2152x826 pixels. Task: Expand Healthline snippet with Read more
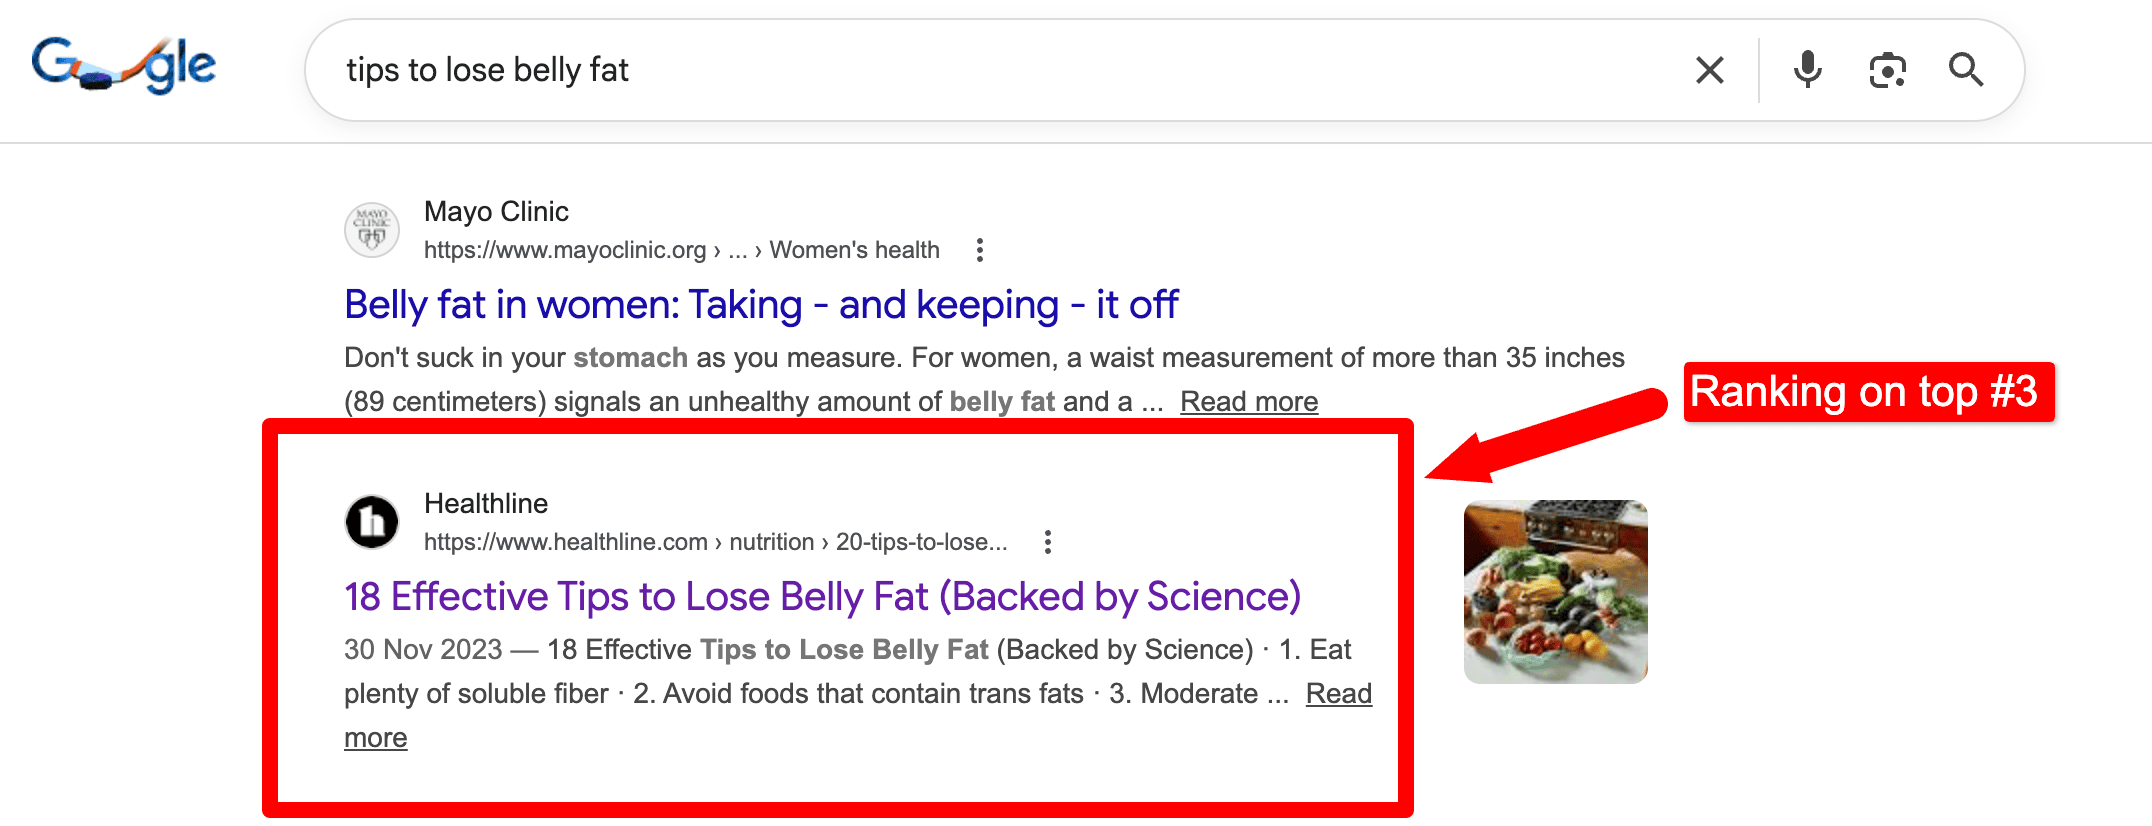pos(1339,693)
